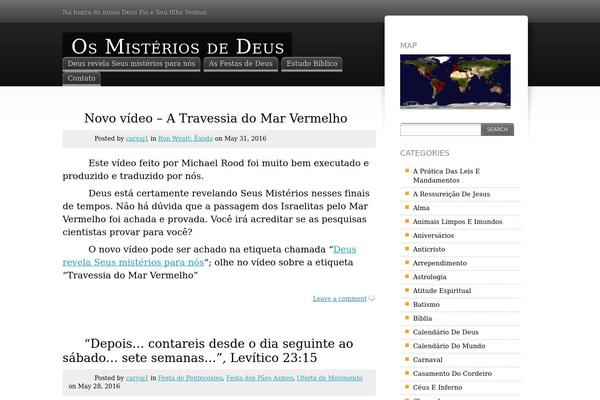Click Leave a comment link

coord(339,299)
